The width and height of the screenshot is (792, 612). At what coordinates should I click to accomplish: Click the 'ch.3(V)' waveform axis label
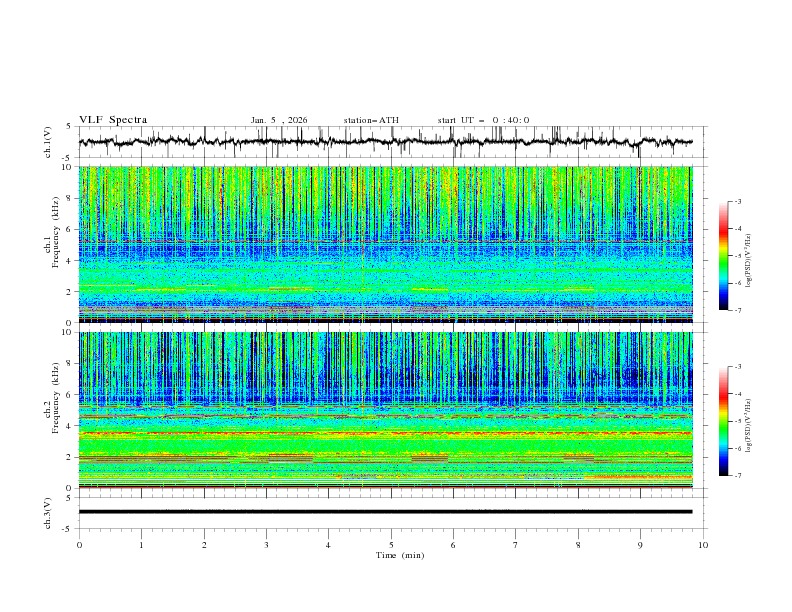48,513
